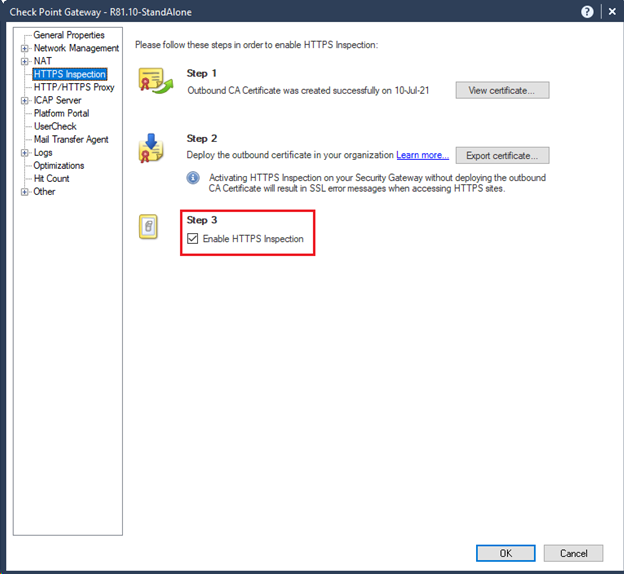Close the Check Point Gateway dialog
This screenshot has width=624, height=574.
pos(611,11)
